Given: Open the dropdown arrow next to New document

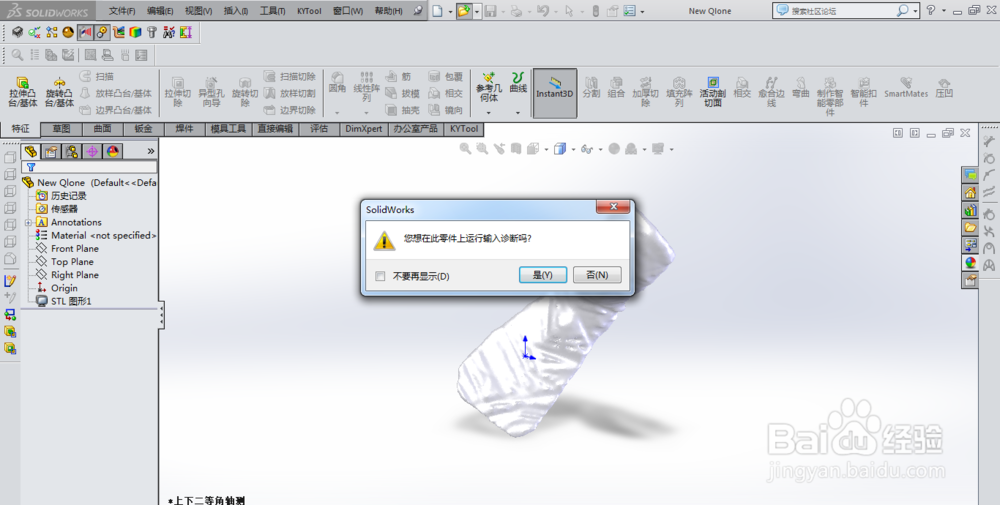Looking at the screenshot, I should click(450, 11).
